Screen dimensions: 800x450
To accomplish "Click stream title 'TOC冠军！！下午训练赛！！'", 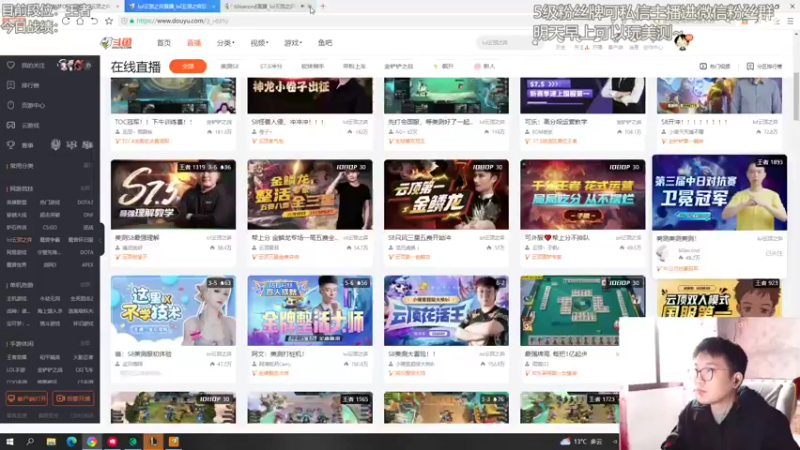I will (x=156, y=122).
